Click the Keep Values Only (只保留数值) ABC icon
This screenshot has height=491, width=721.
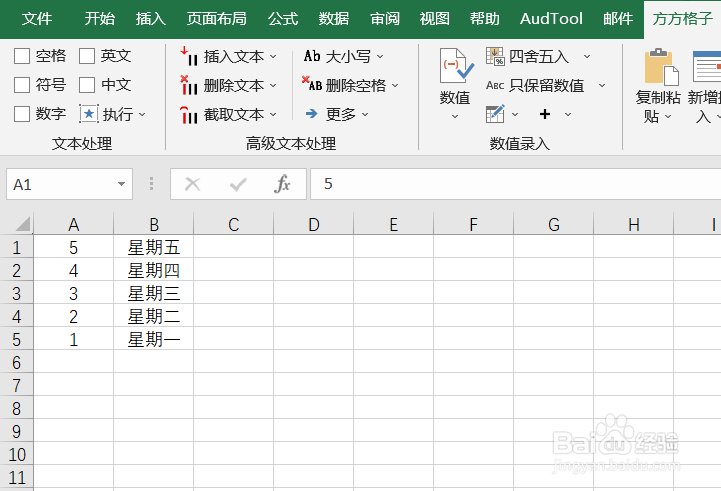[x=495, y=85]
